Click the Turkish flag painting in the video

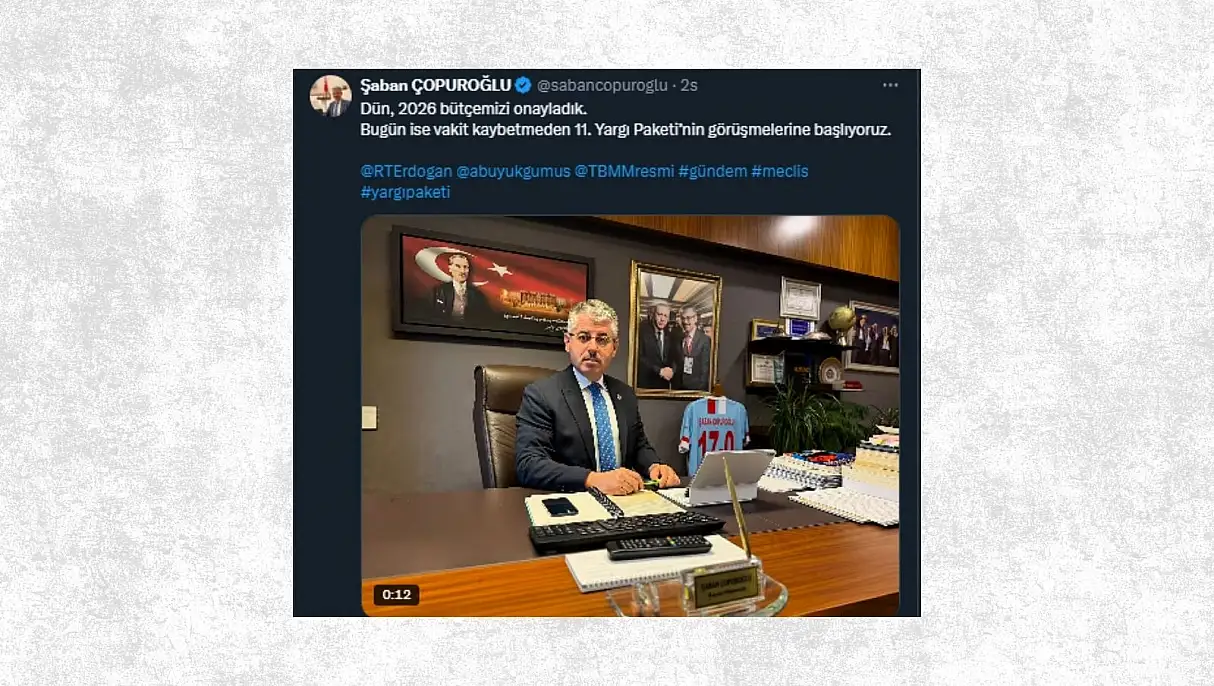(492, 285)
